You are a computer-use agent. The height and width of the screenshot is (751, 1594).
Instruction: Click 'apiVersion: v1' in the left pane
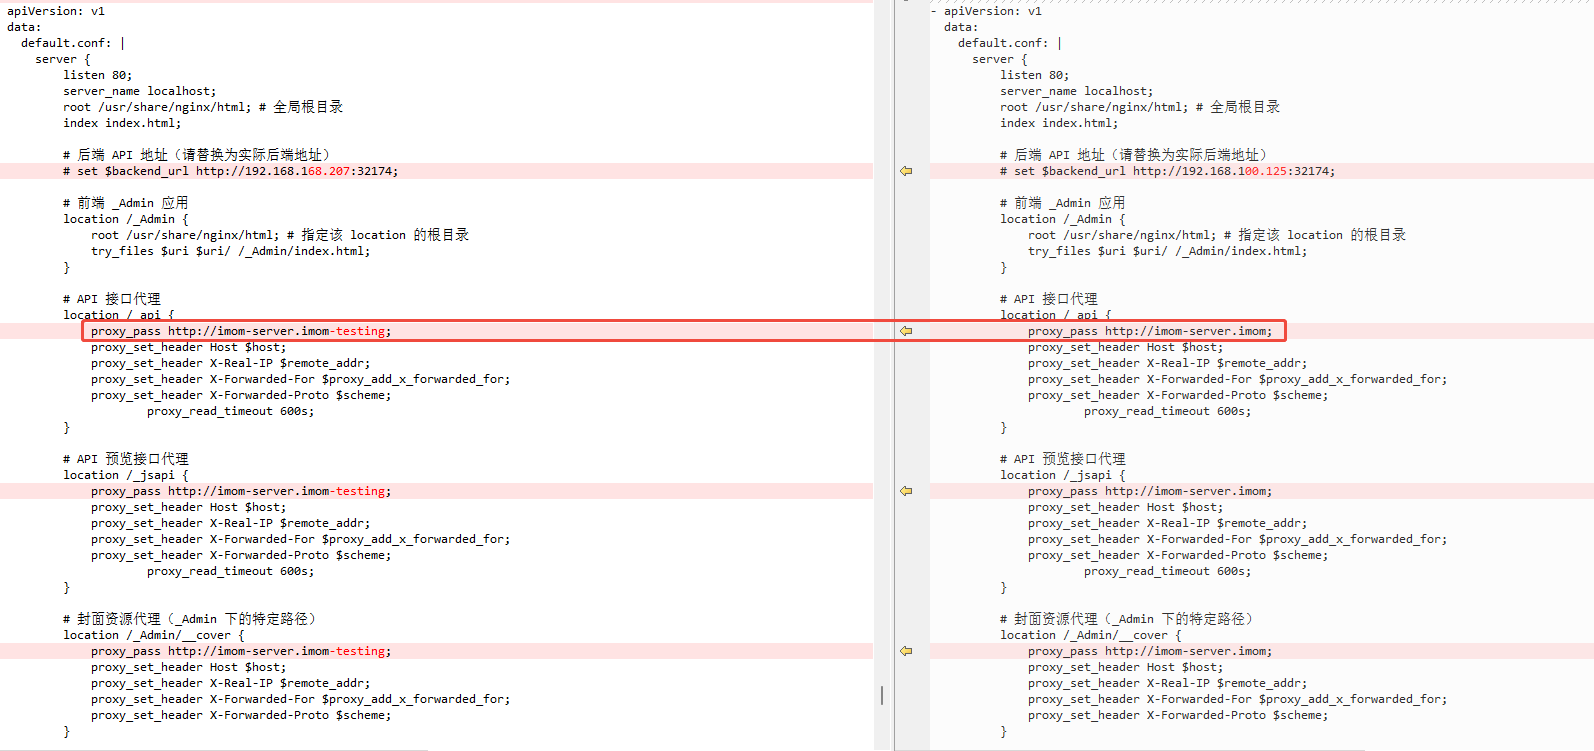coord(56,11)
